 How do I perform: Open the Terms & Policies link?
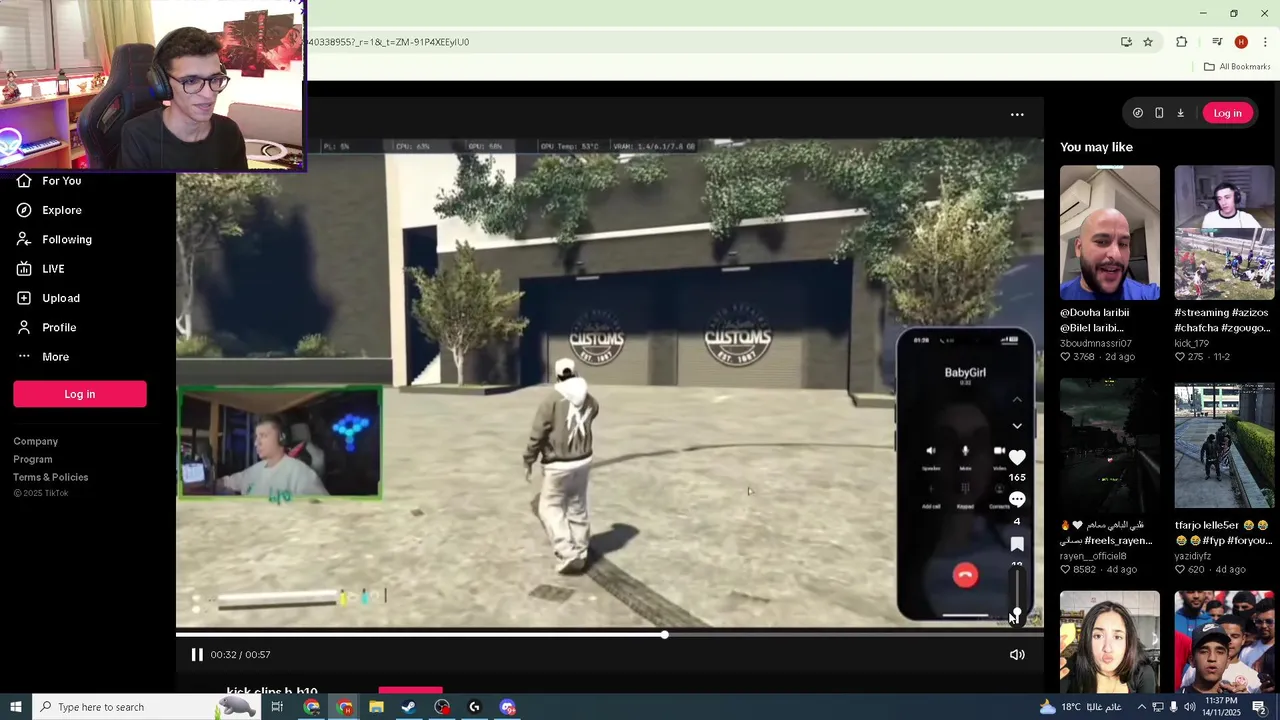[x=51, y=477]
